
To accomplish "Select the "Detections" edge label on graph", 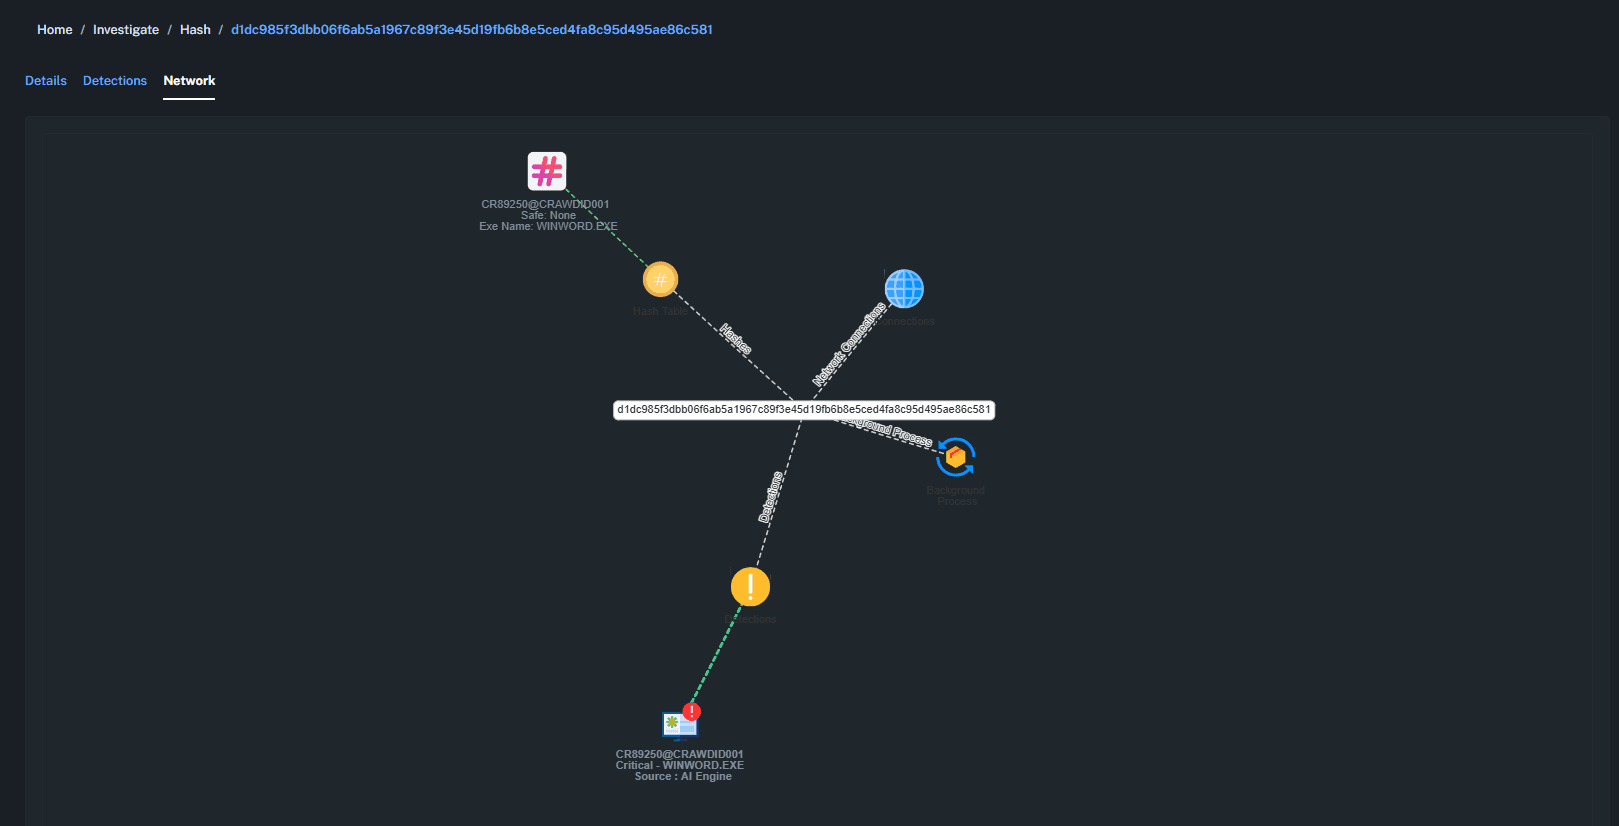I will [x=770, y=497].
